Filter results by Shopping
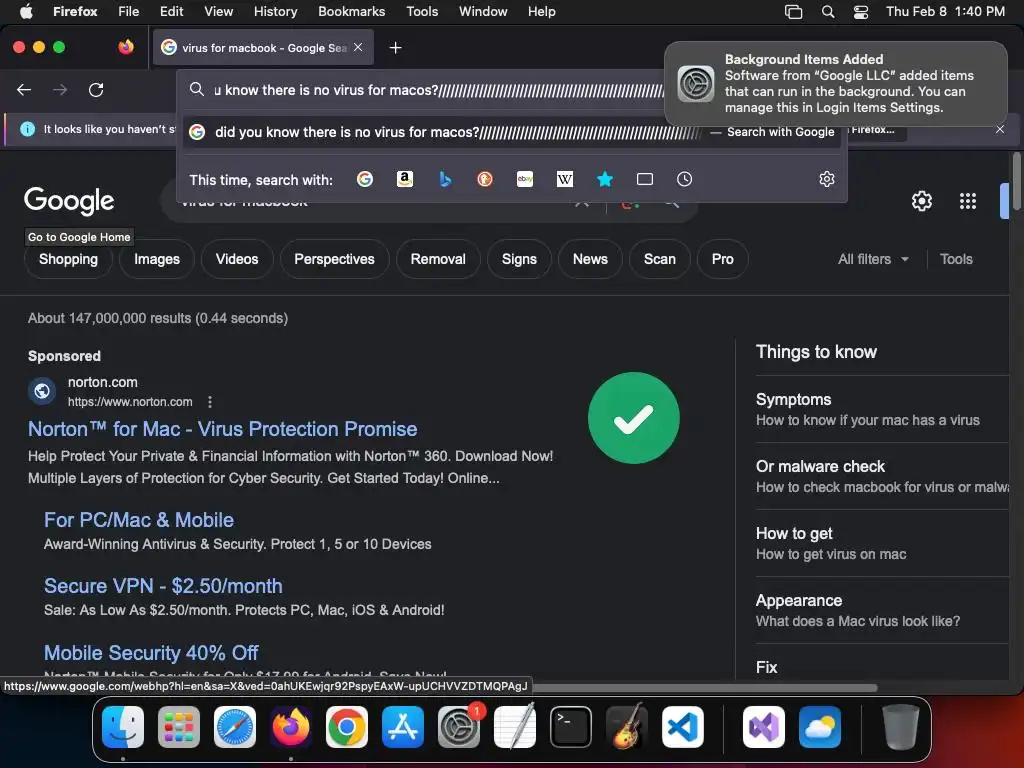The height and width of the screenshot is (768, 1024). 69,259
